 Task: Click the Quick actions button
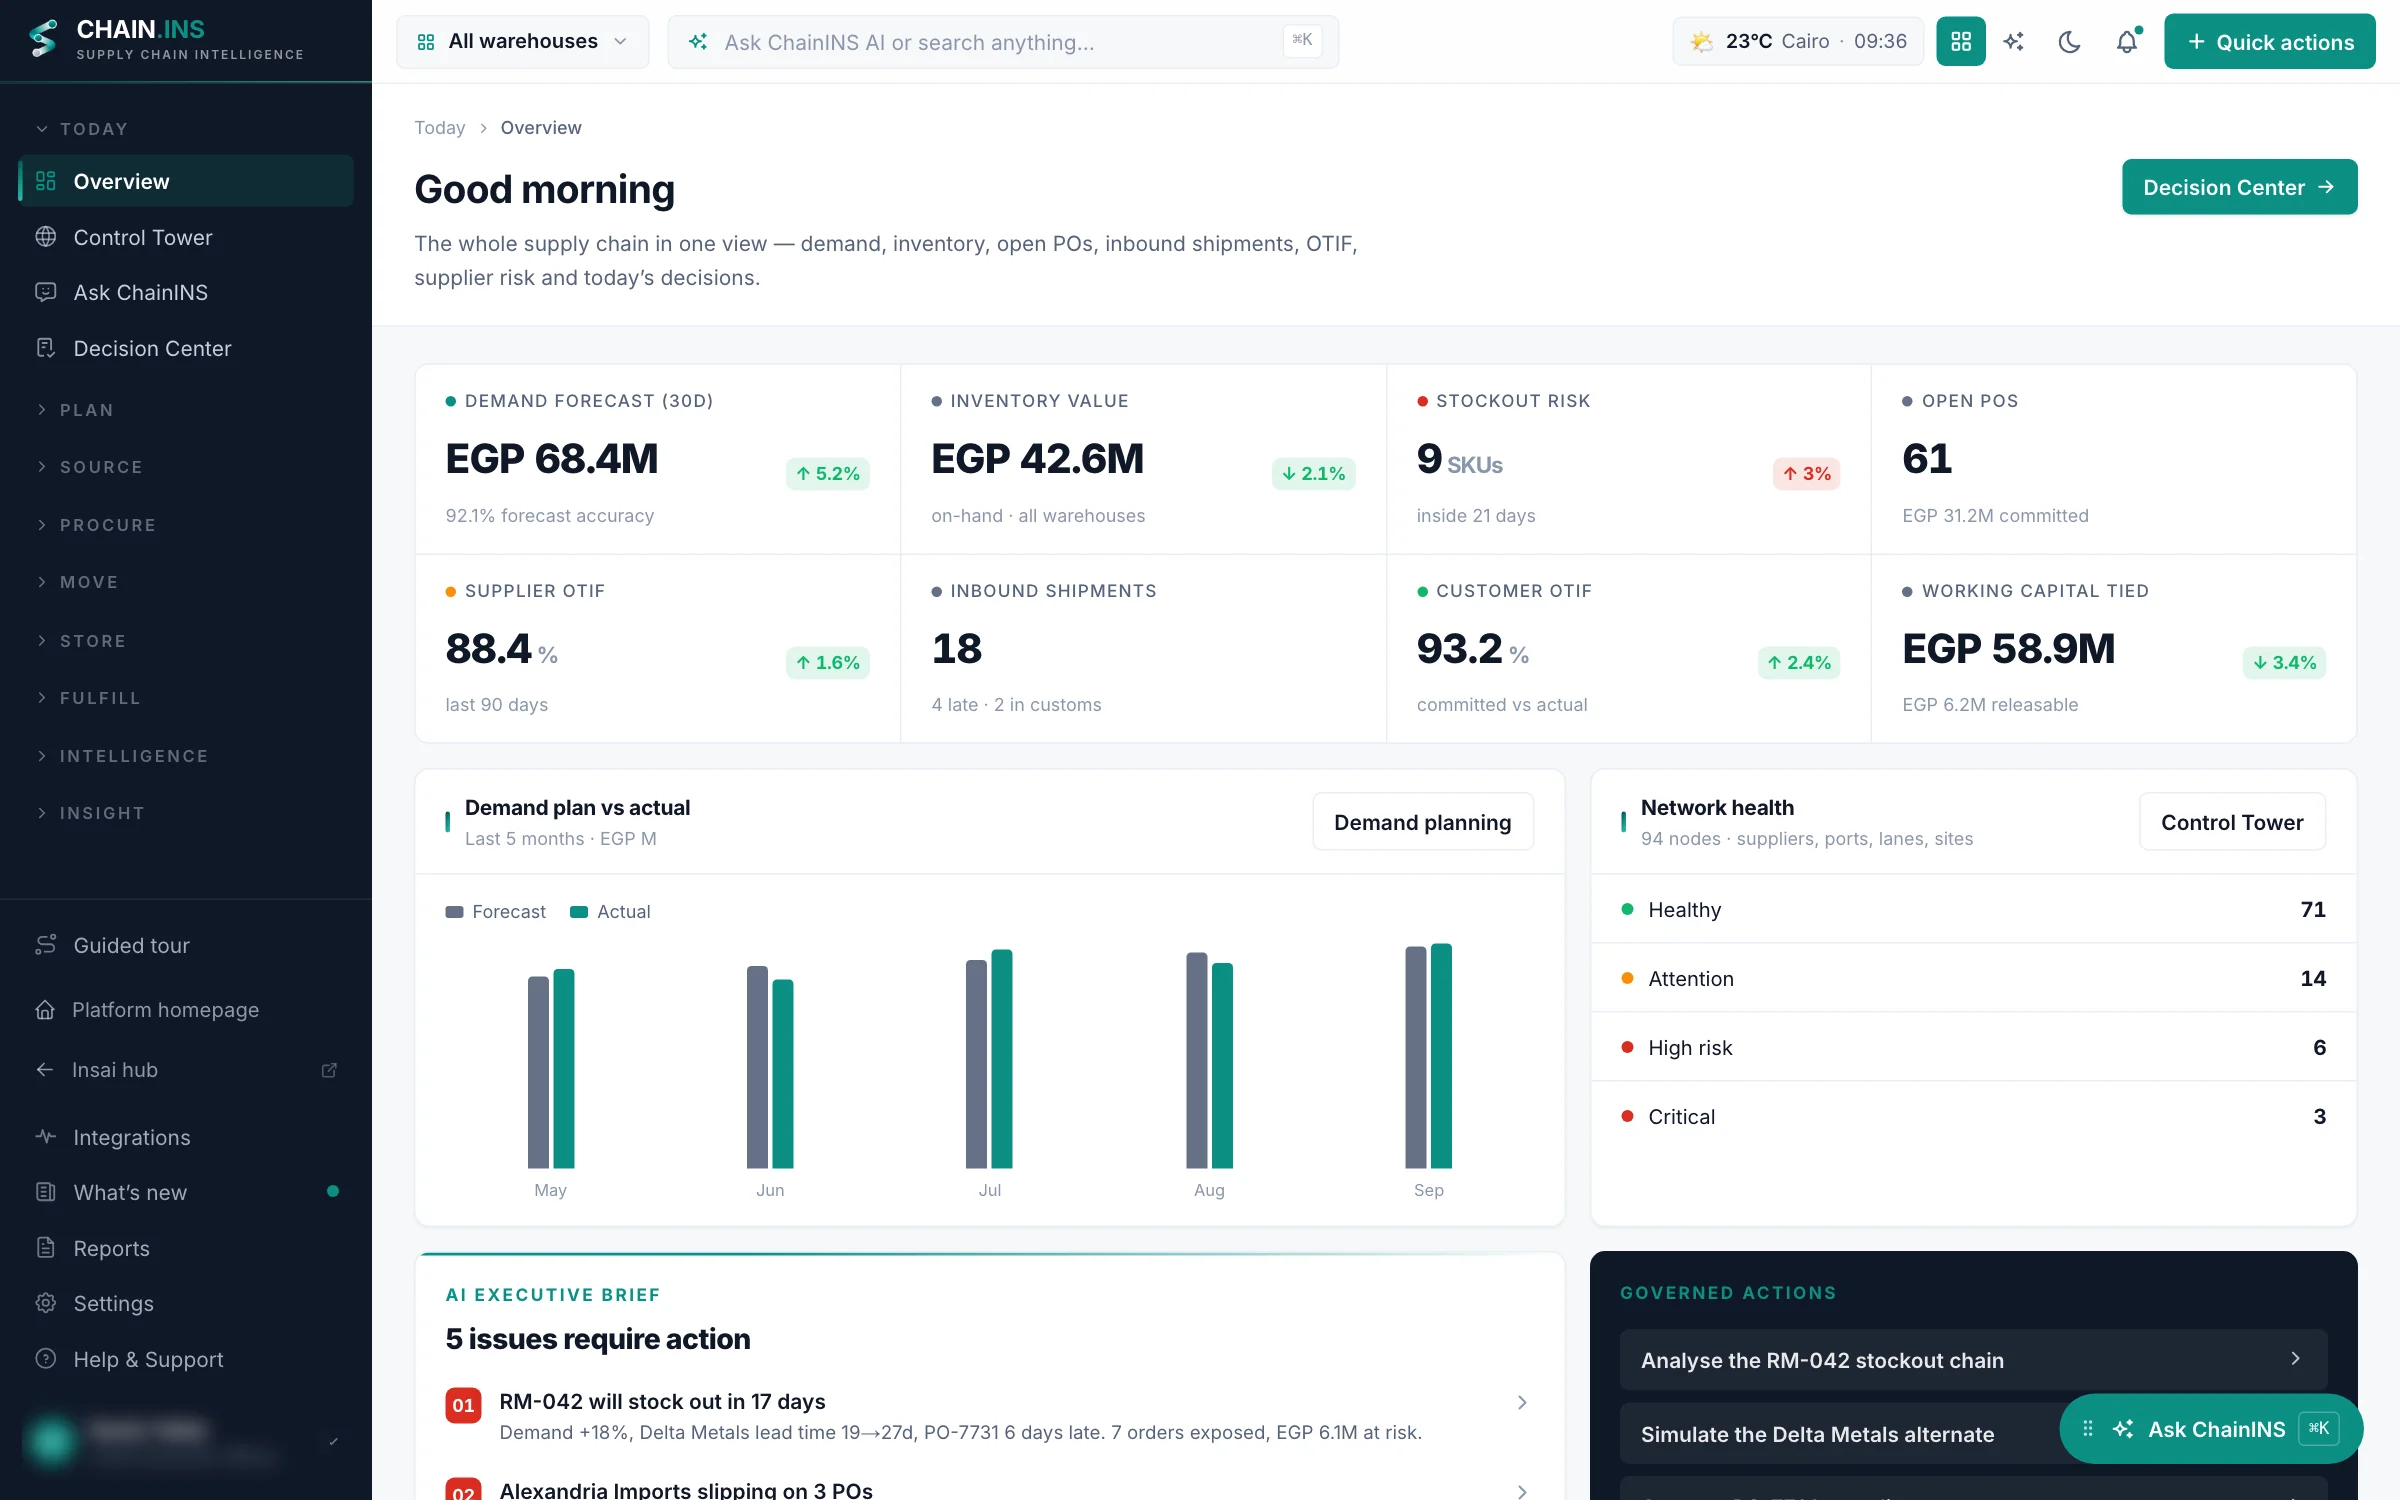[2270, 41]
